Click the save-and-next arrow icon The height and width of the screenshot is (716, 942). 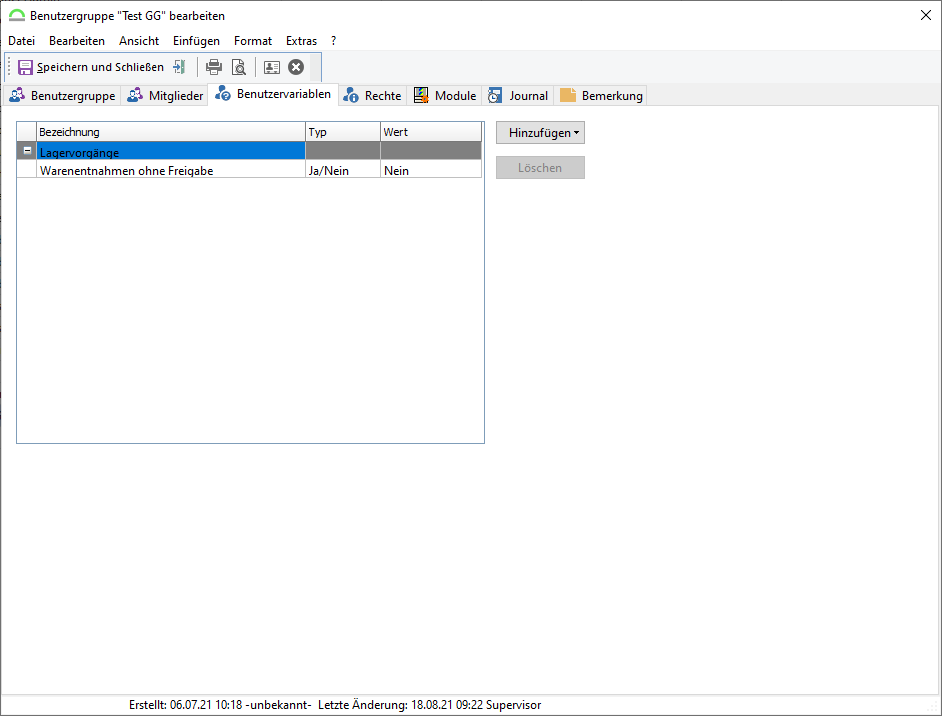click(x=180, y=67)
